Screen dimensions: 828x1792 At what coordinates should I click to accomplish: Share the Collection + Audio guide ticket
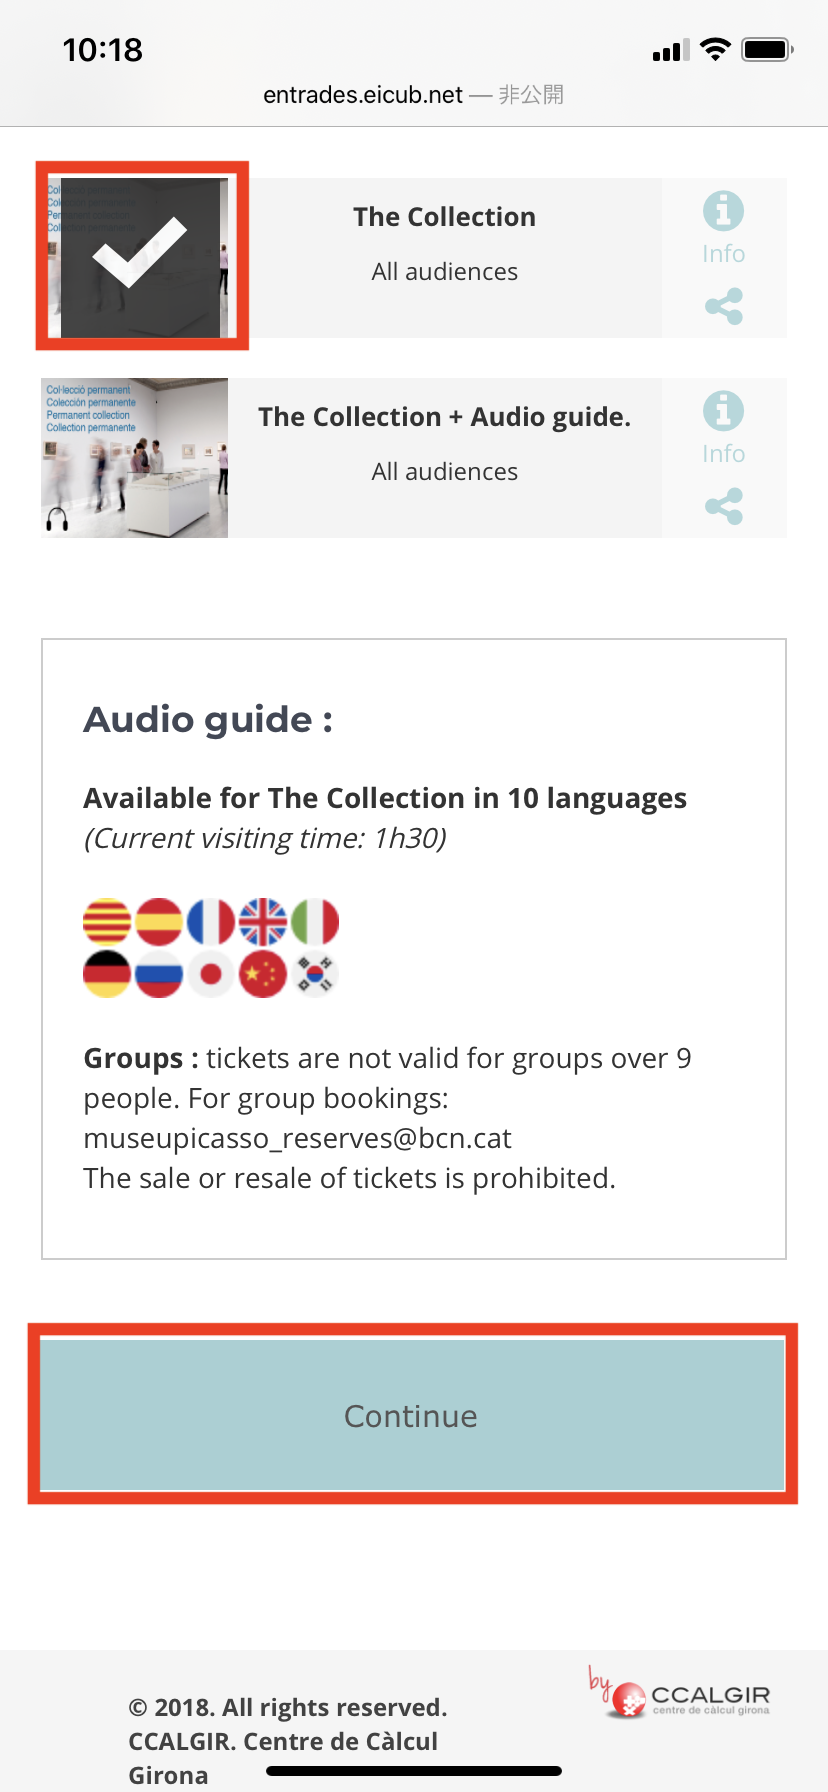(x=723, y=506)
